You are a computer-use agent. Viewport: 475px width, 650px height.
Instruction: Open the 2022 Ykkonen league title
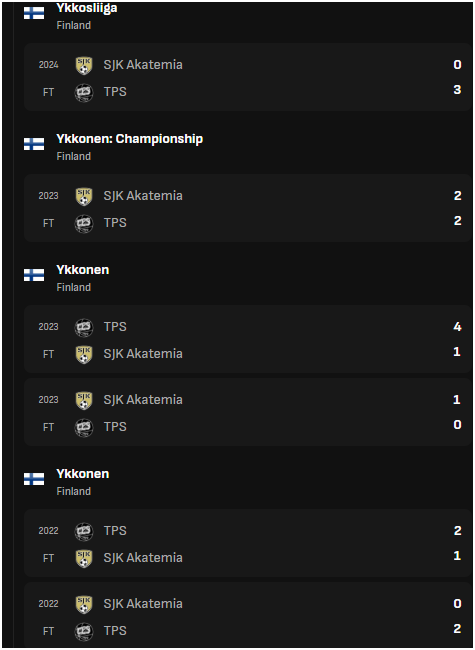[82, 474]
